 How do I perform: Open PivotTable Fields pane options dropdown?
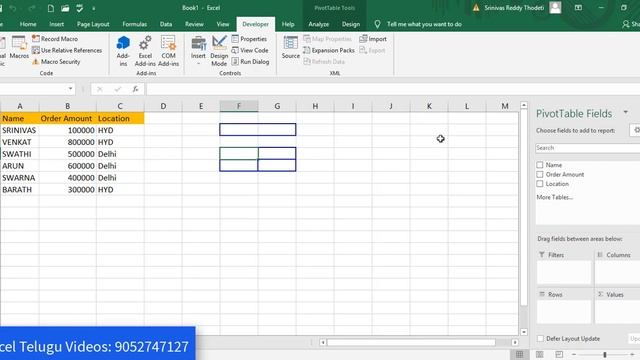click(x=626, y=112)
